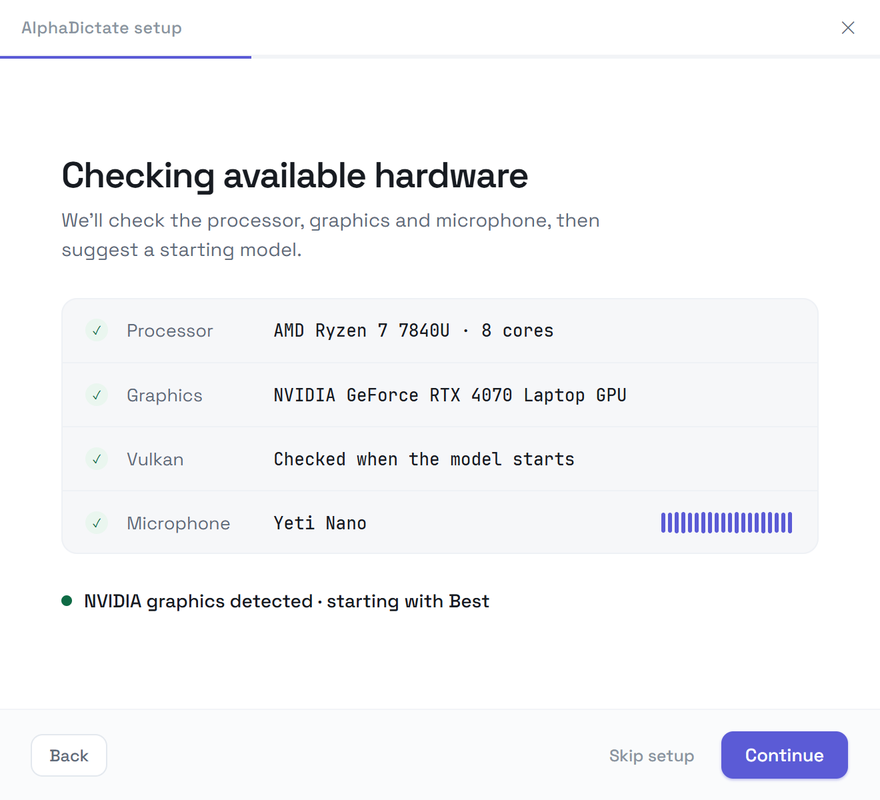The height and width of the screenshot is (800, 880).
Task: Click the Vulkan row checkmark icon
Action: pyautogui.click(x=97, y=459)
